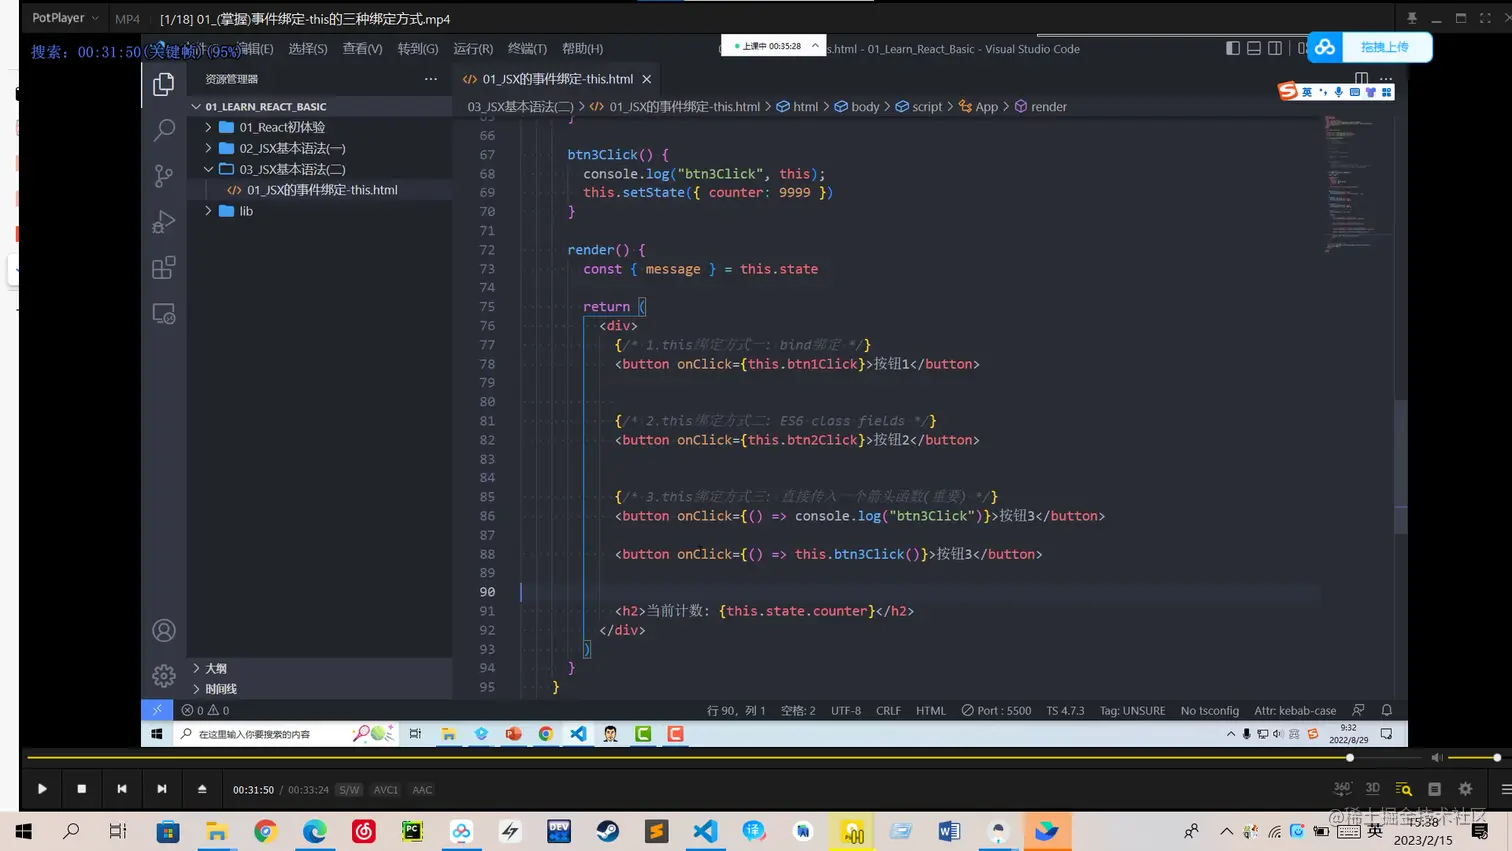Open PotPlayer chapter list icon

tap(1435, 789)
